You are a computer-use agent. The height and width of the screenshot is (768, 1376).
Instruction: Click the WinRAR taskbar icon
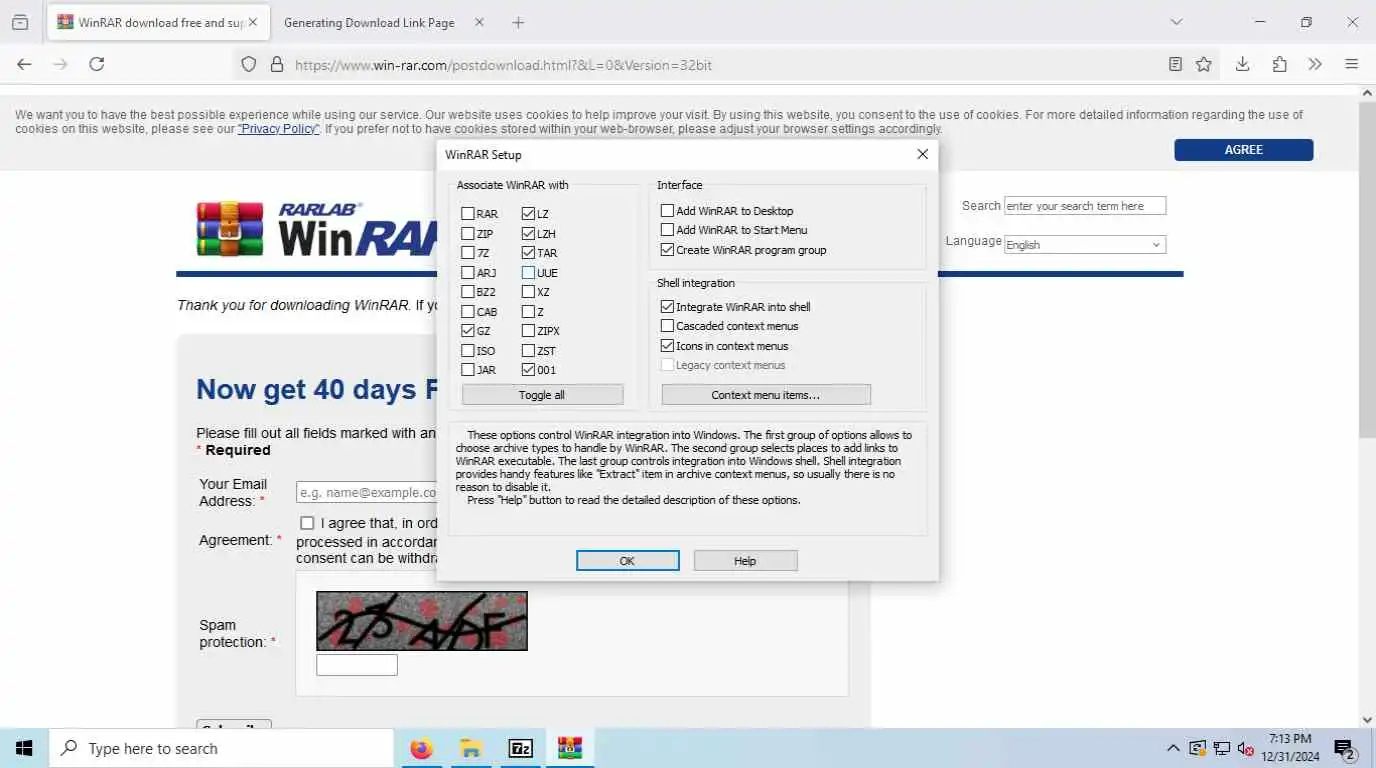coord(570,748)
